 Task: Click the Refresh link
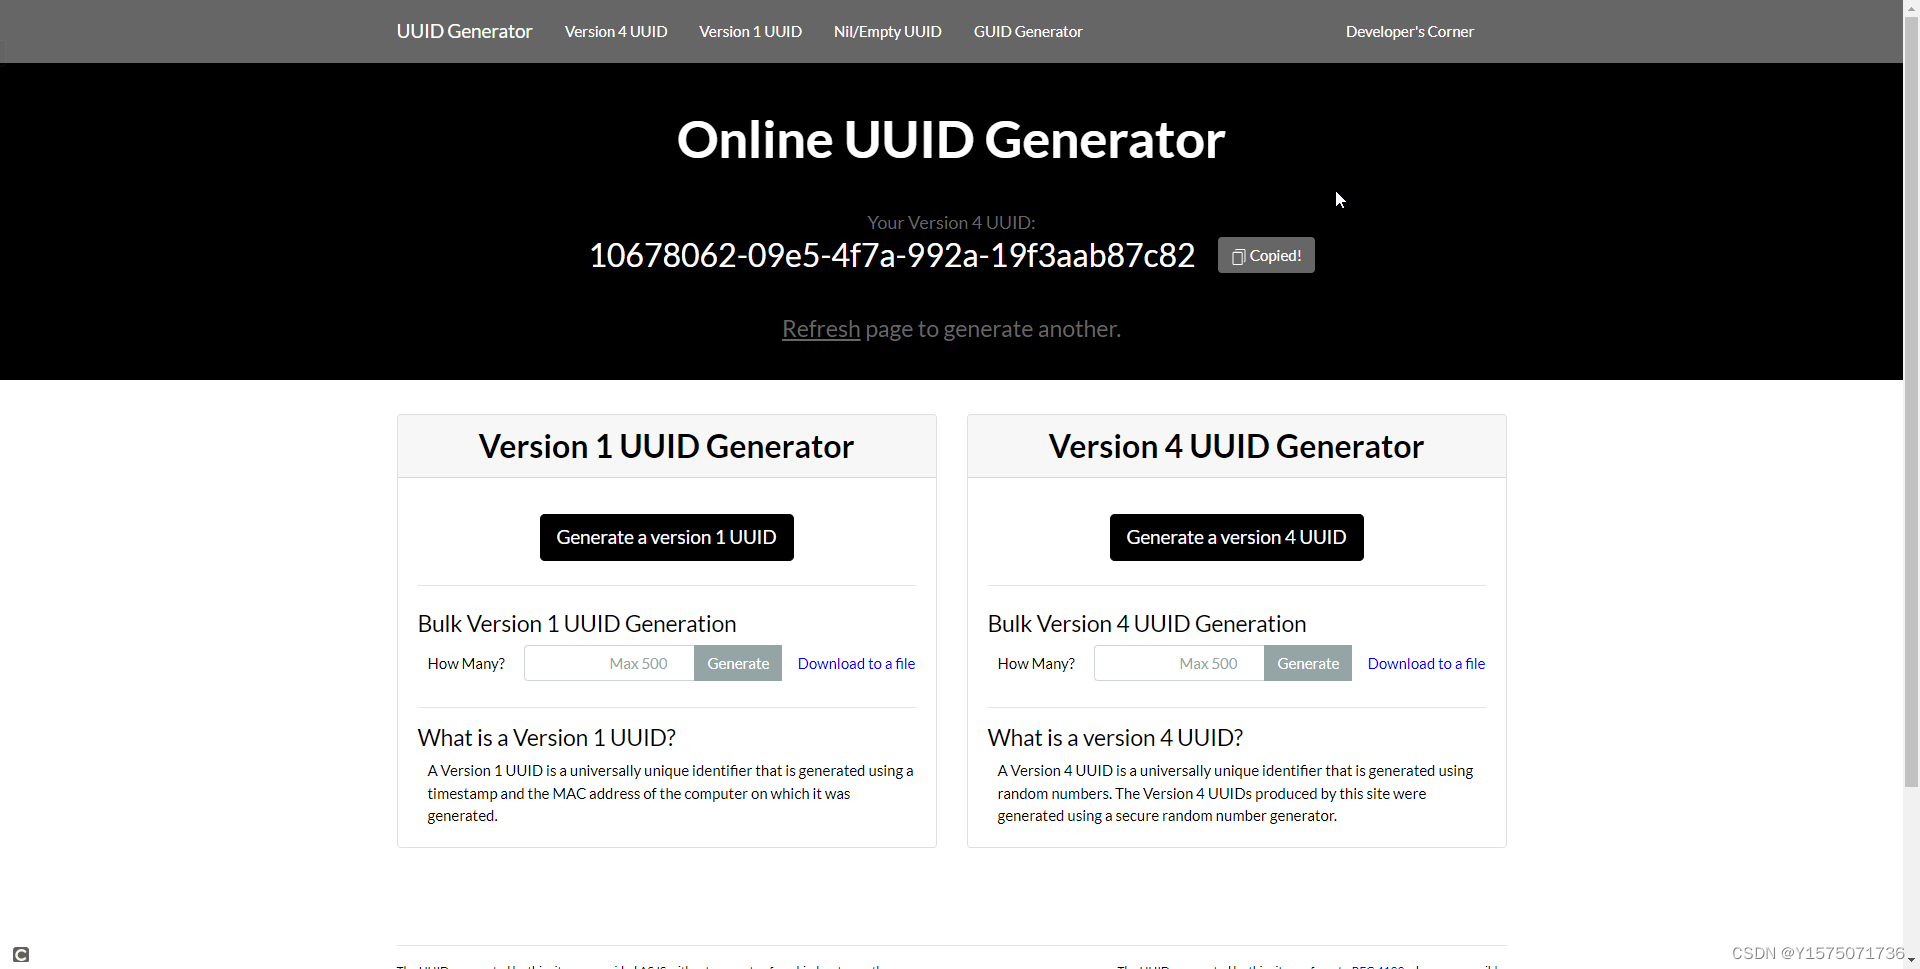(821, 329)
